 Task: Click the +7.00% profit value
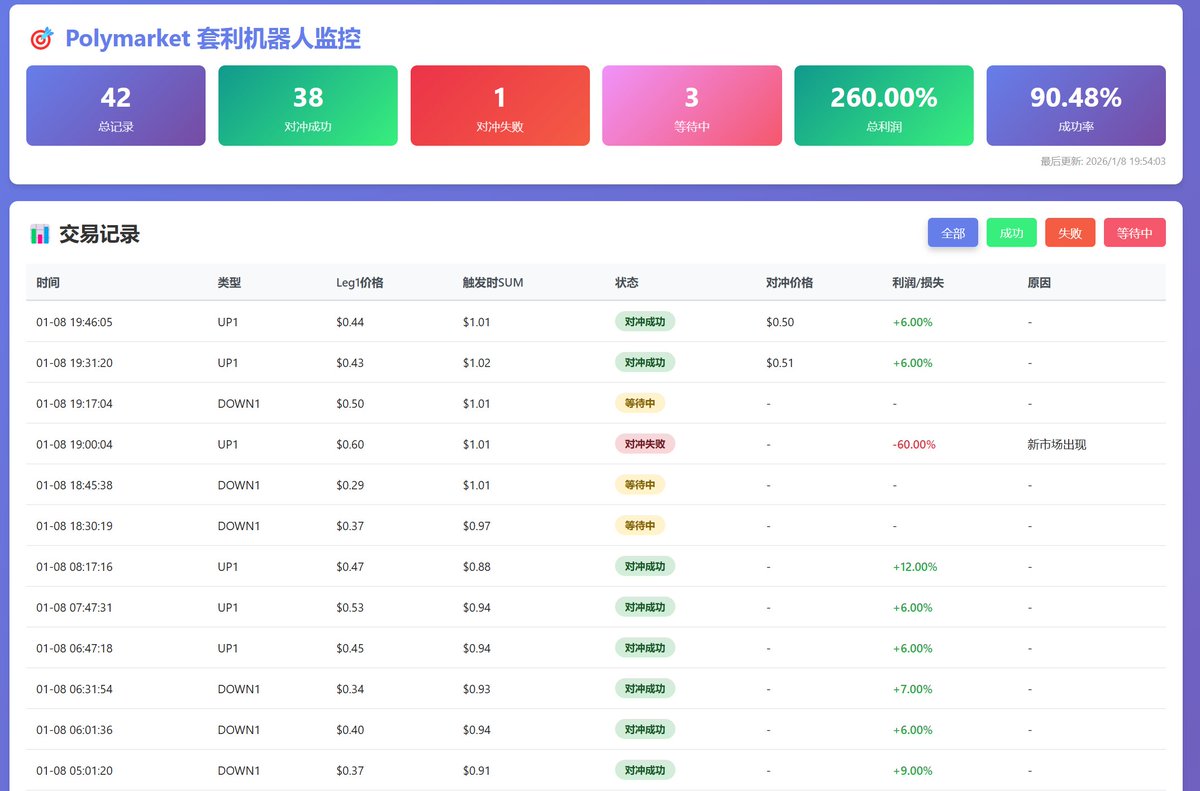click(x=912, y=689)
